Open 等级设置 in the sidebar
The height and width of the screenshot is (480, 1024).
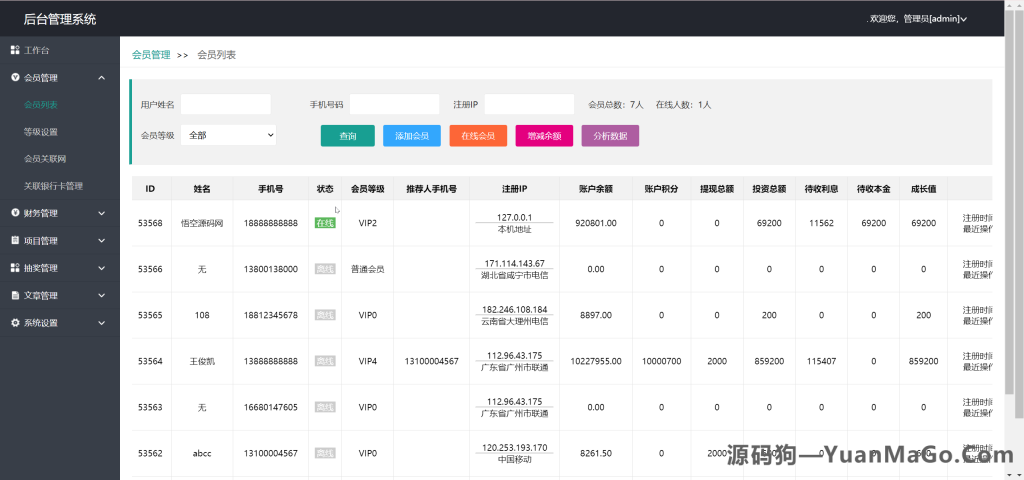tap(41, 132)
